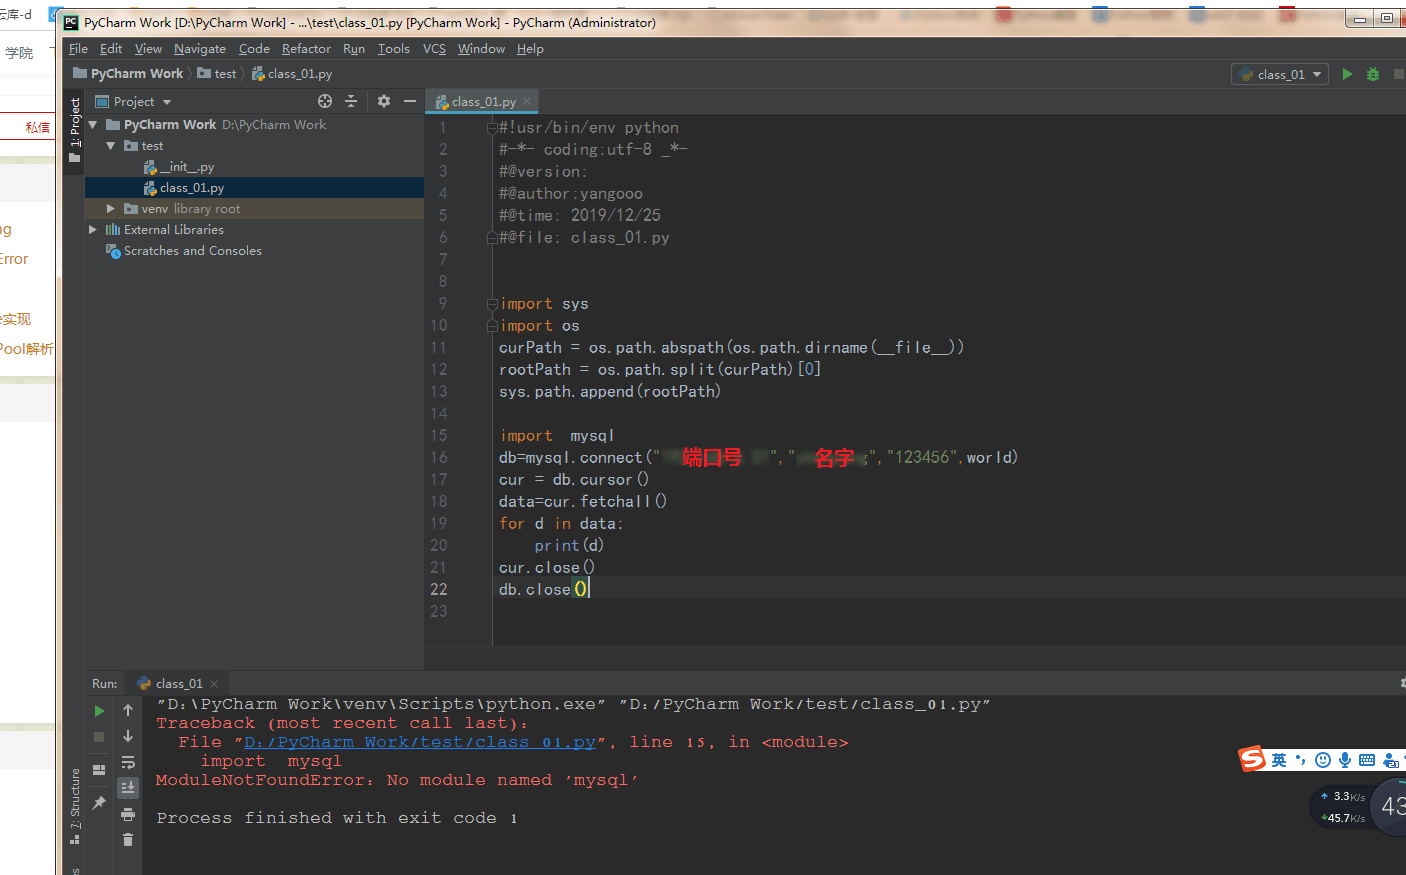Open the Help menu

530,48
